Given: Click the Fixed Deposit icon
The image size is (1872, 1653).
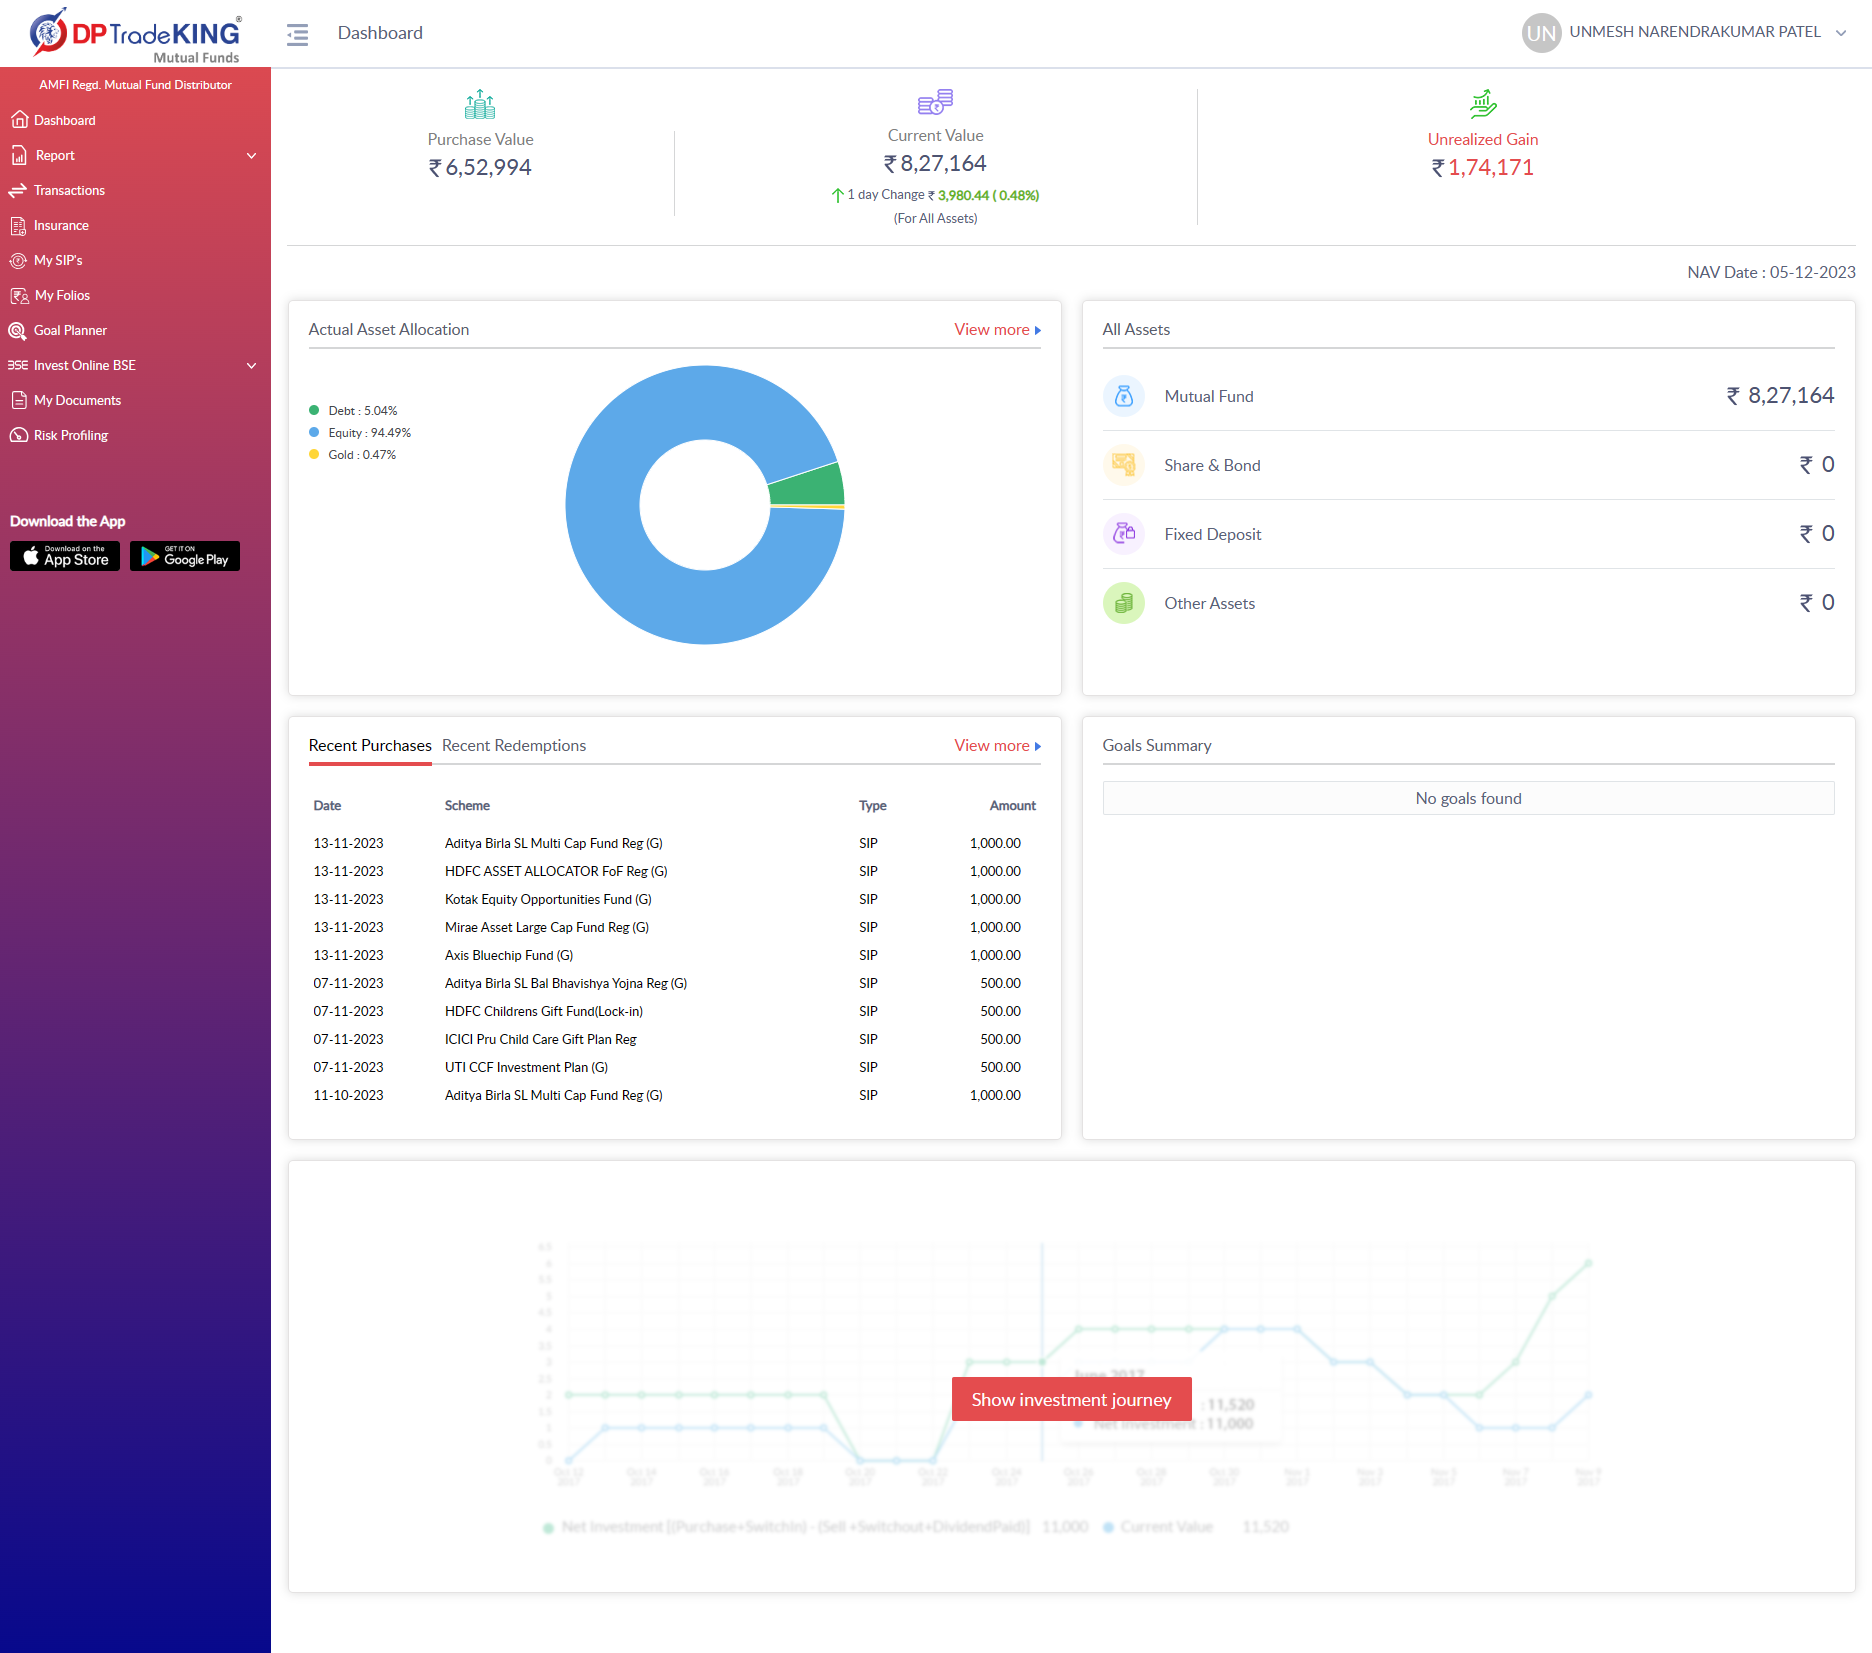Looking at the screenshot, I should (1124, 534).
